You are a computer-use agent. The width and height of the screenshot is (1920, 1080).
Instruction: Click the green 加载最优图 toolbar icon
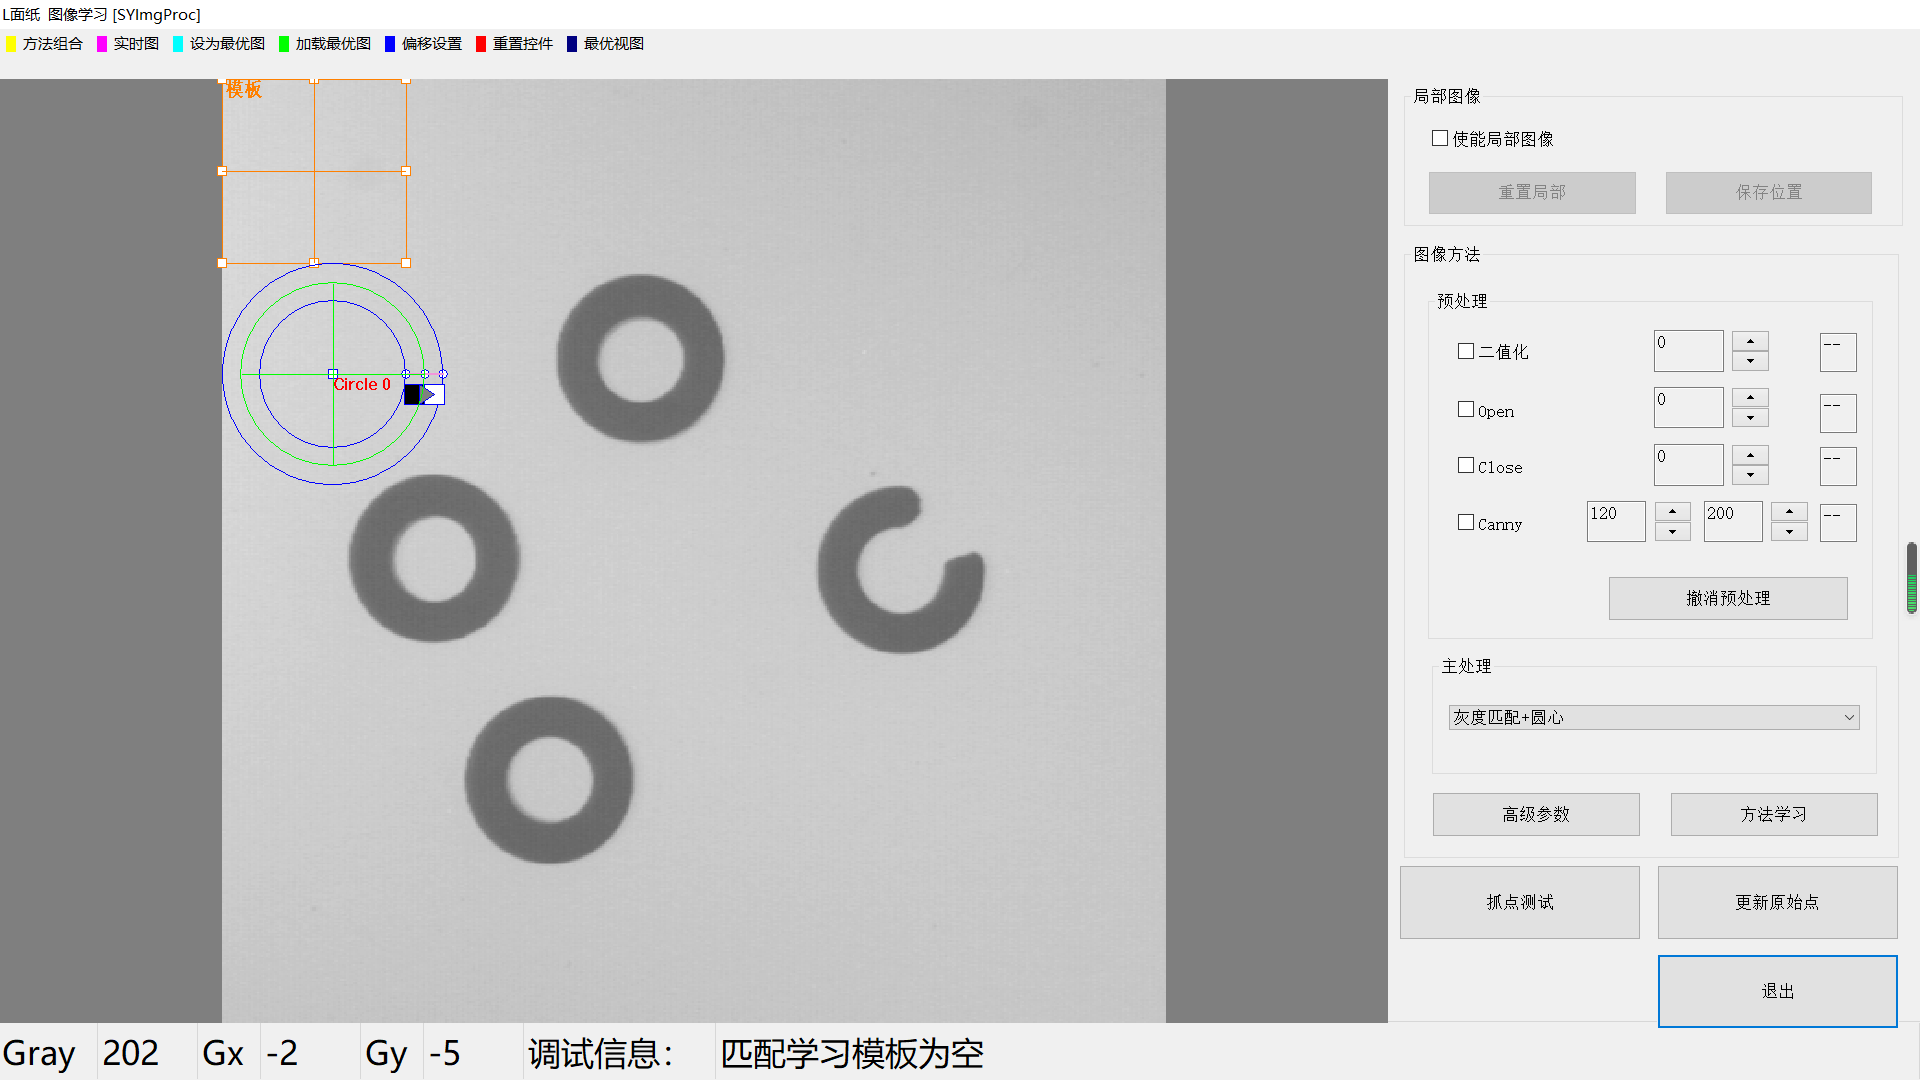point(284,44)
